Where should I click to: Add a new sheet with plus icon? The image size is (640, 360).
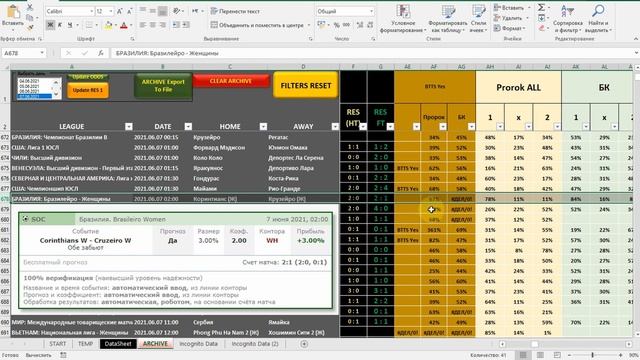[304, 344]
